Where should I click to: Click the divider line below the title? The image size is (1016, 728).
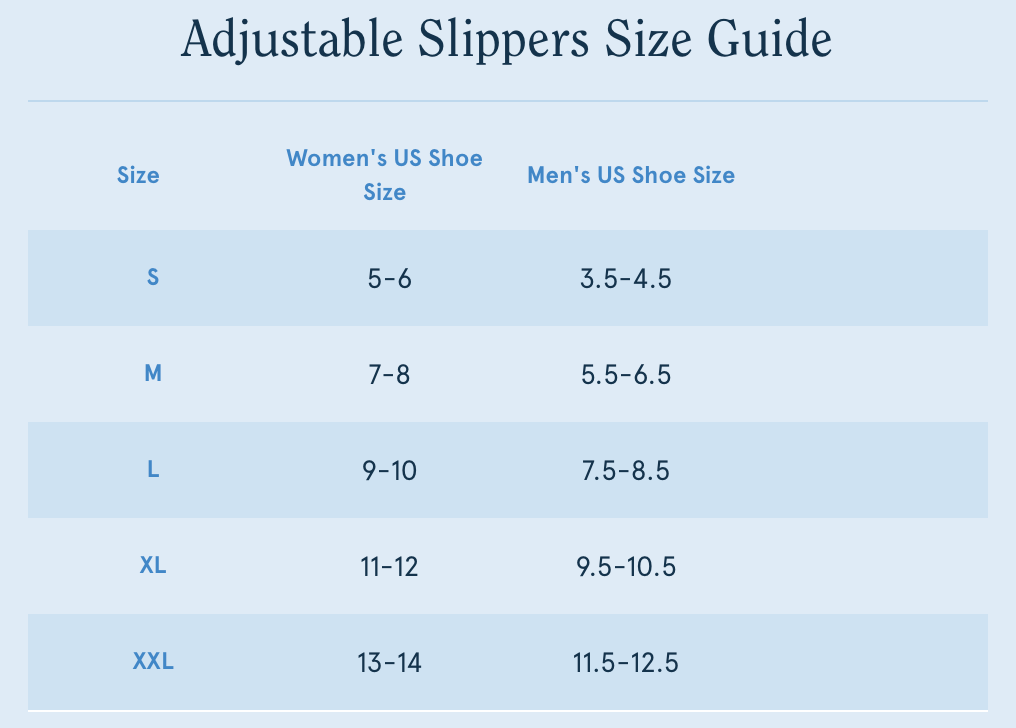(507, 101)
